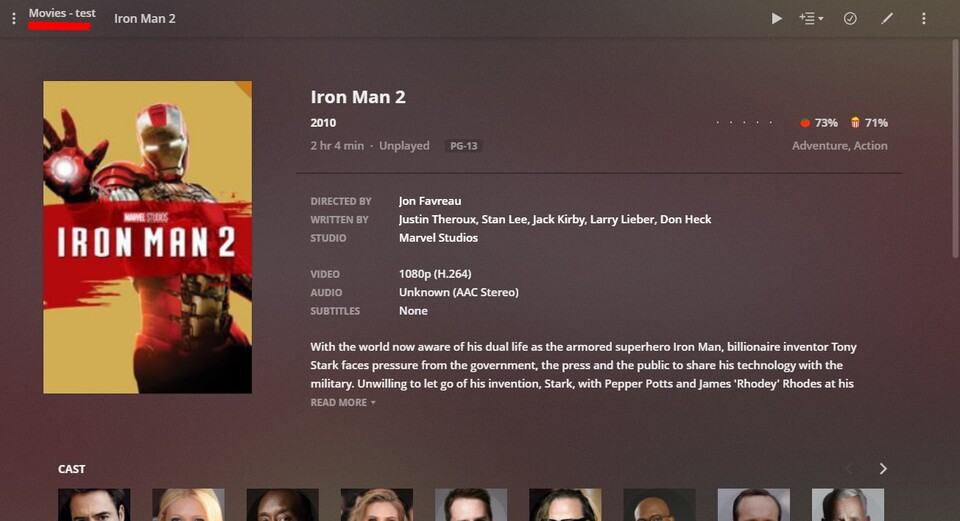Expand the summary with READ MORE
Viewport: 960px width, 521px height.
pos(343,402)
